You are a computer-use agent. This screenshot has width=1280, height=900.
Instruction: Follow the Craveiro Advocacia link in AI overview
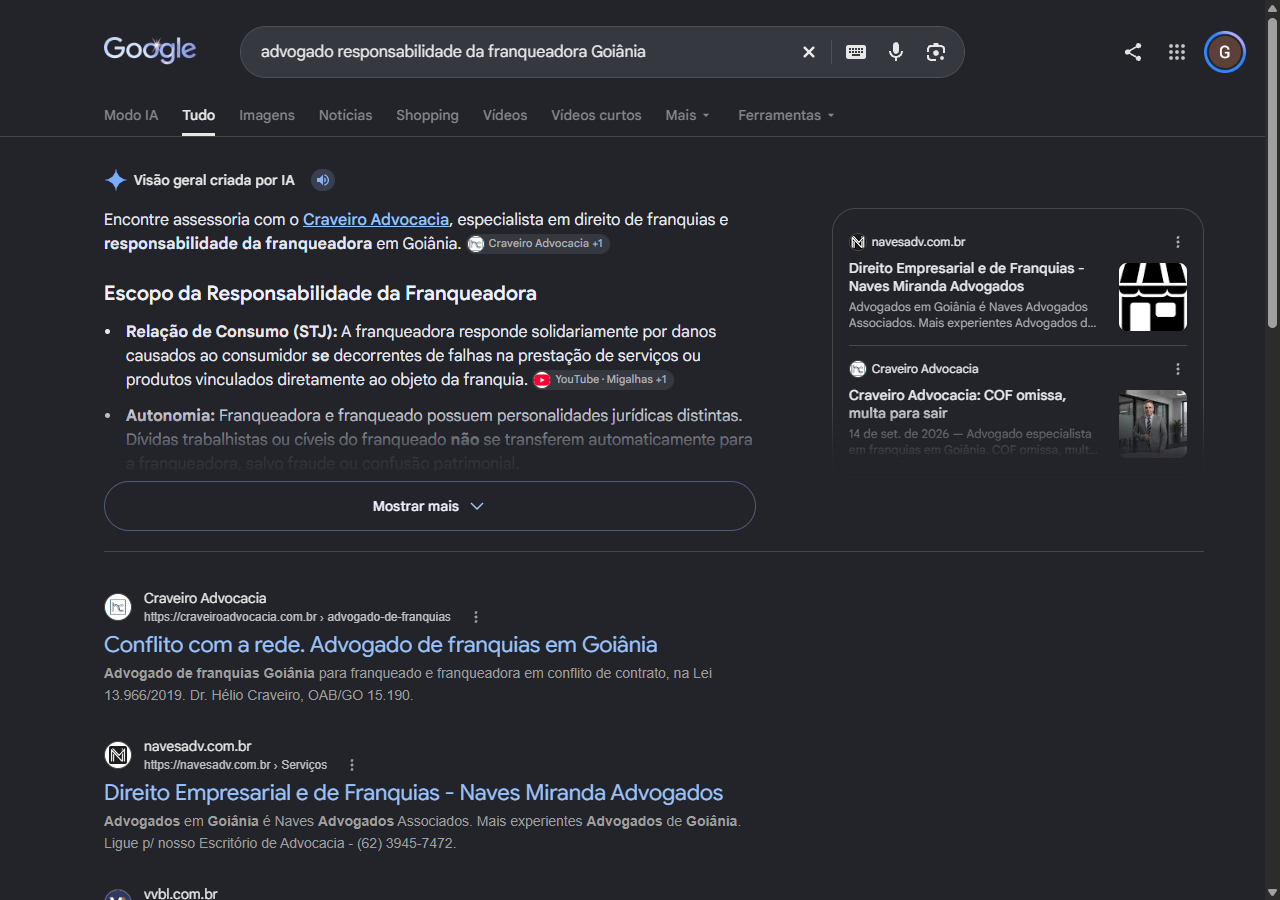coord(376,219)
